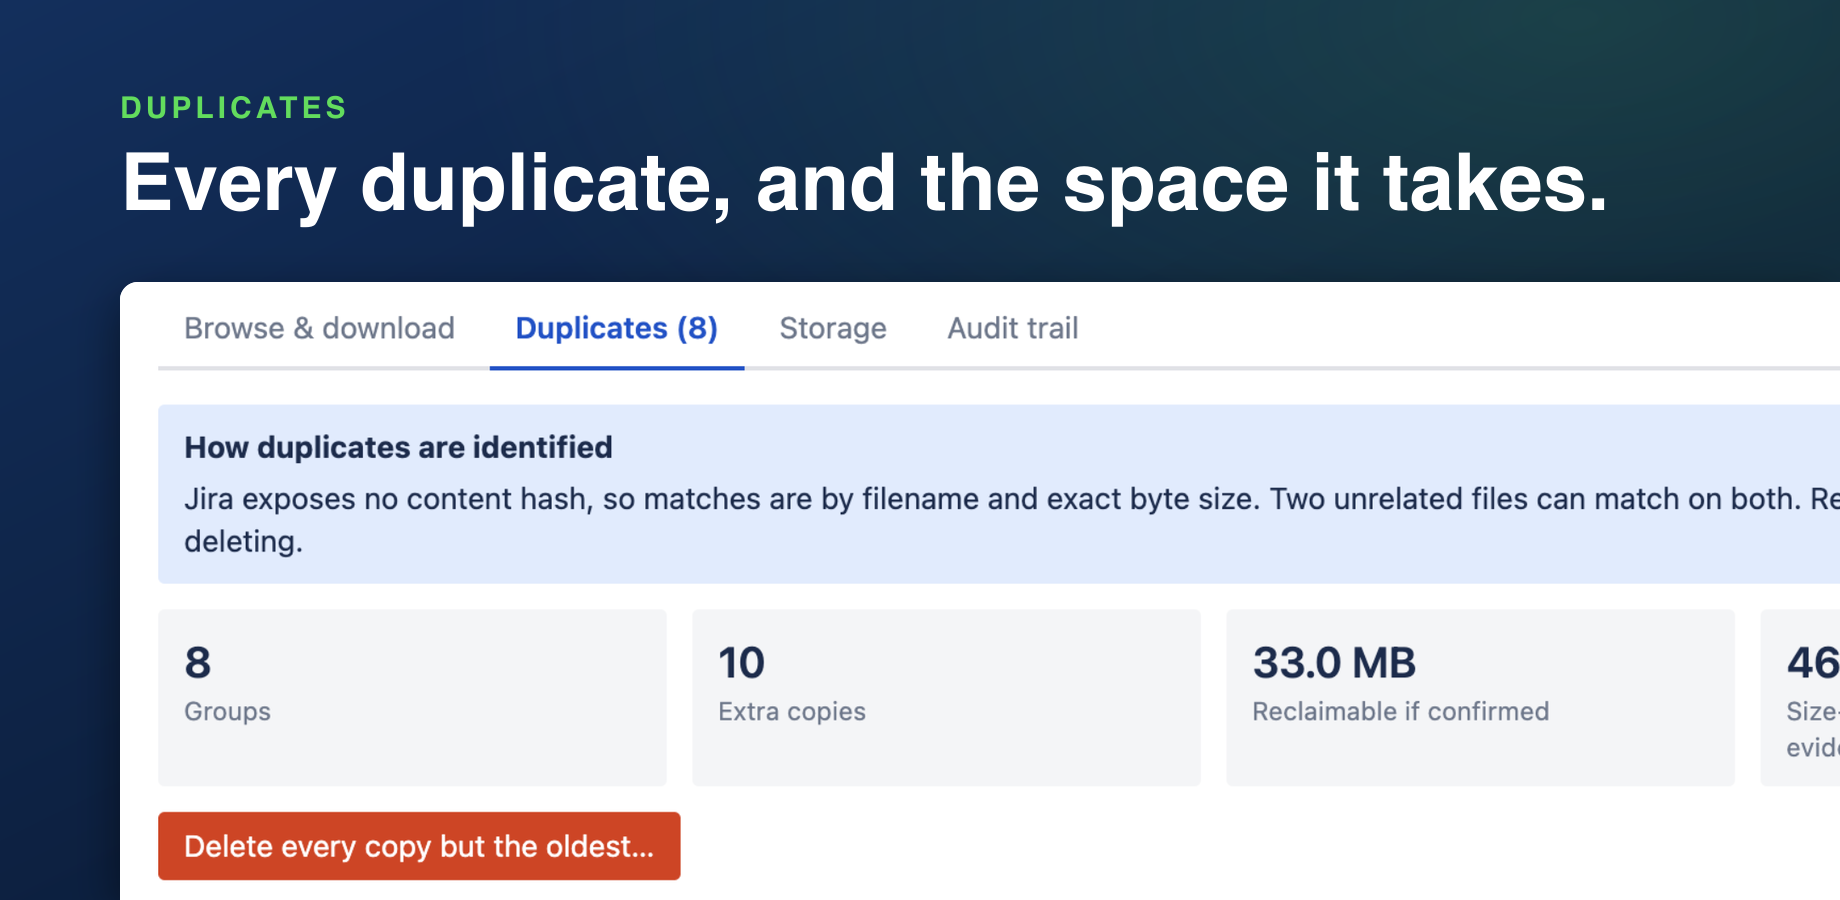1840x900 pixels.
Task: Click the info text starting 'Jira exposes no content hash'
Action: coord(1012,519)
